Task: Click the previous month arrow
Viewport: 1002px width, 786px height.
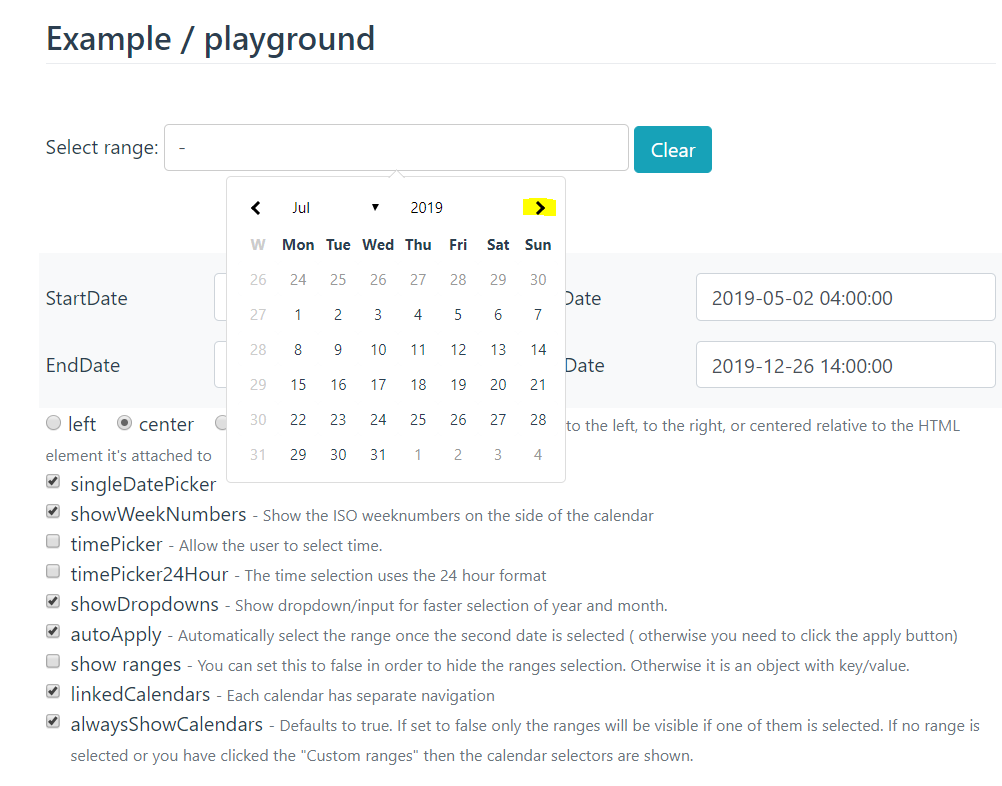Action: pyautogui.click(x=256, y=207)
